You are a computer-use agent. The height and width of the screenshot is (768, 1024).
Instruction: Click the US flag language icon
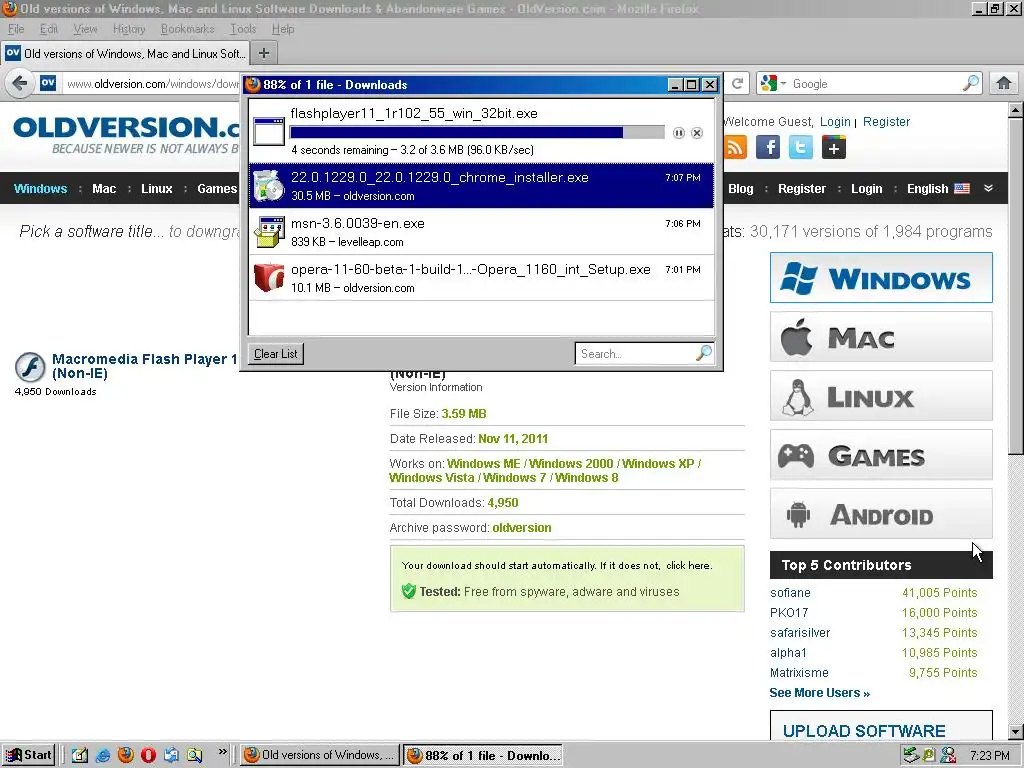(962, 188)
